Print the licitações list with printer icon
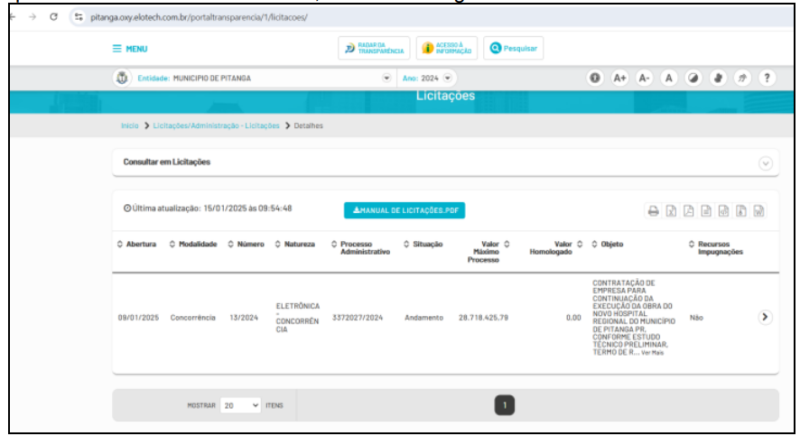Screen dimensions: 800x436 coord(653,211)
